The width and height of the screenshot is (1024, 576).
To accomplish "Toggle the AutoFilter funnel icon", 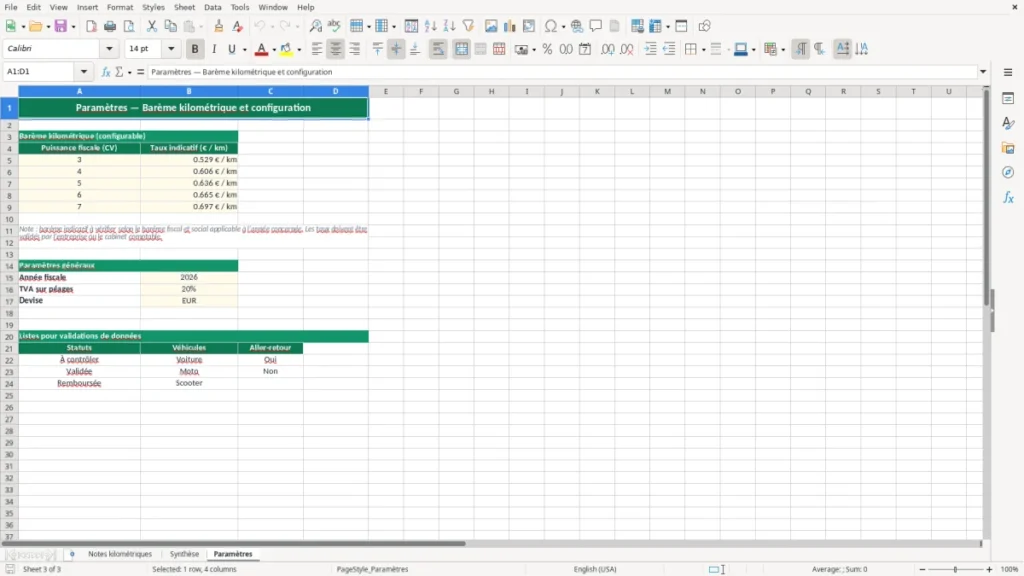I will [x=468, y=26].
